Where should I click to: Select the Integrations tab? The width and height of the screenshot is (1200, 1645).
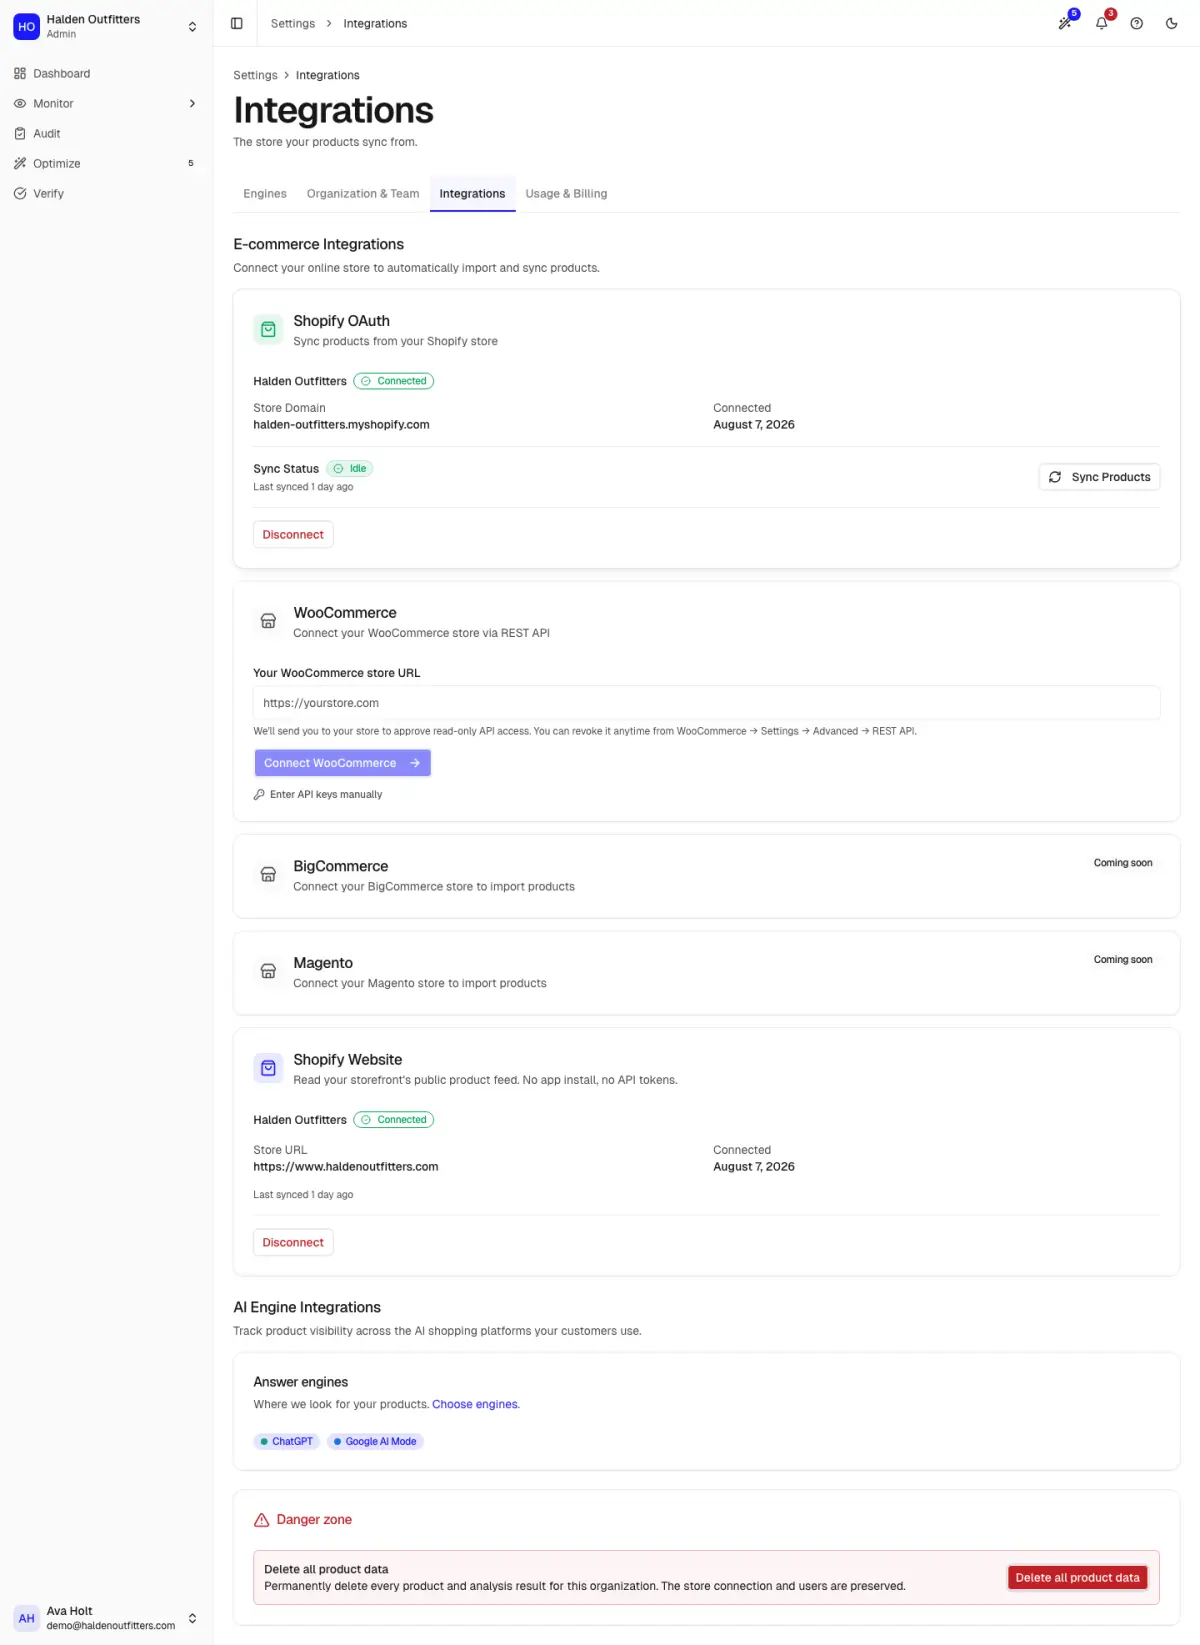(x=472, y=194)
